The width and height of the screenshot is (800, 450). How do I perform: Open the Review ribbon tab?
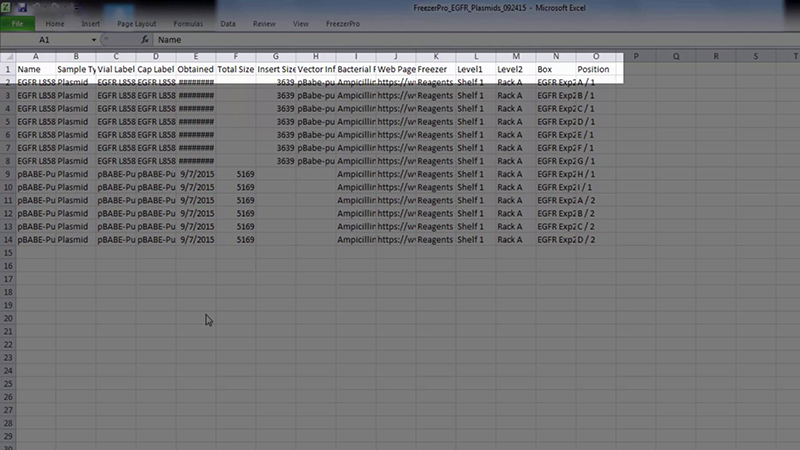point(264,24)
